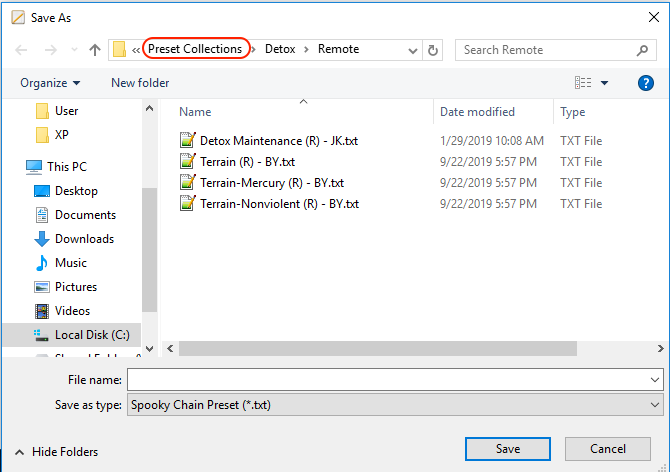The height and width of the screenshot is (472, 670).
Task: Click the search magnifier icon
Action: coord(643,50)
